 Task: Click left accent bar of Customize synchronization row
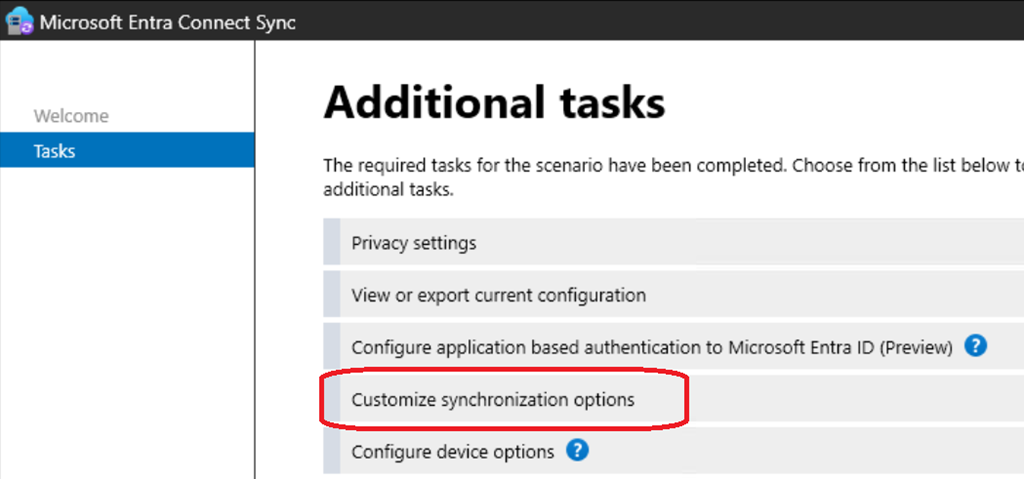click(331, 399)
